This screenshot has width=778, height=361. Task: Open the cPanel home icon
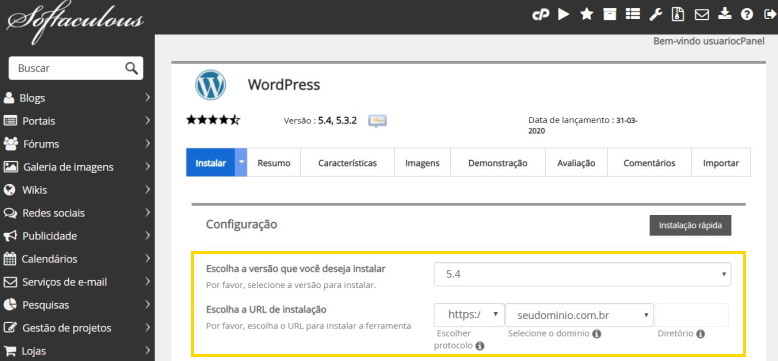coord(540,15)
